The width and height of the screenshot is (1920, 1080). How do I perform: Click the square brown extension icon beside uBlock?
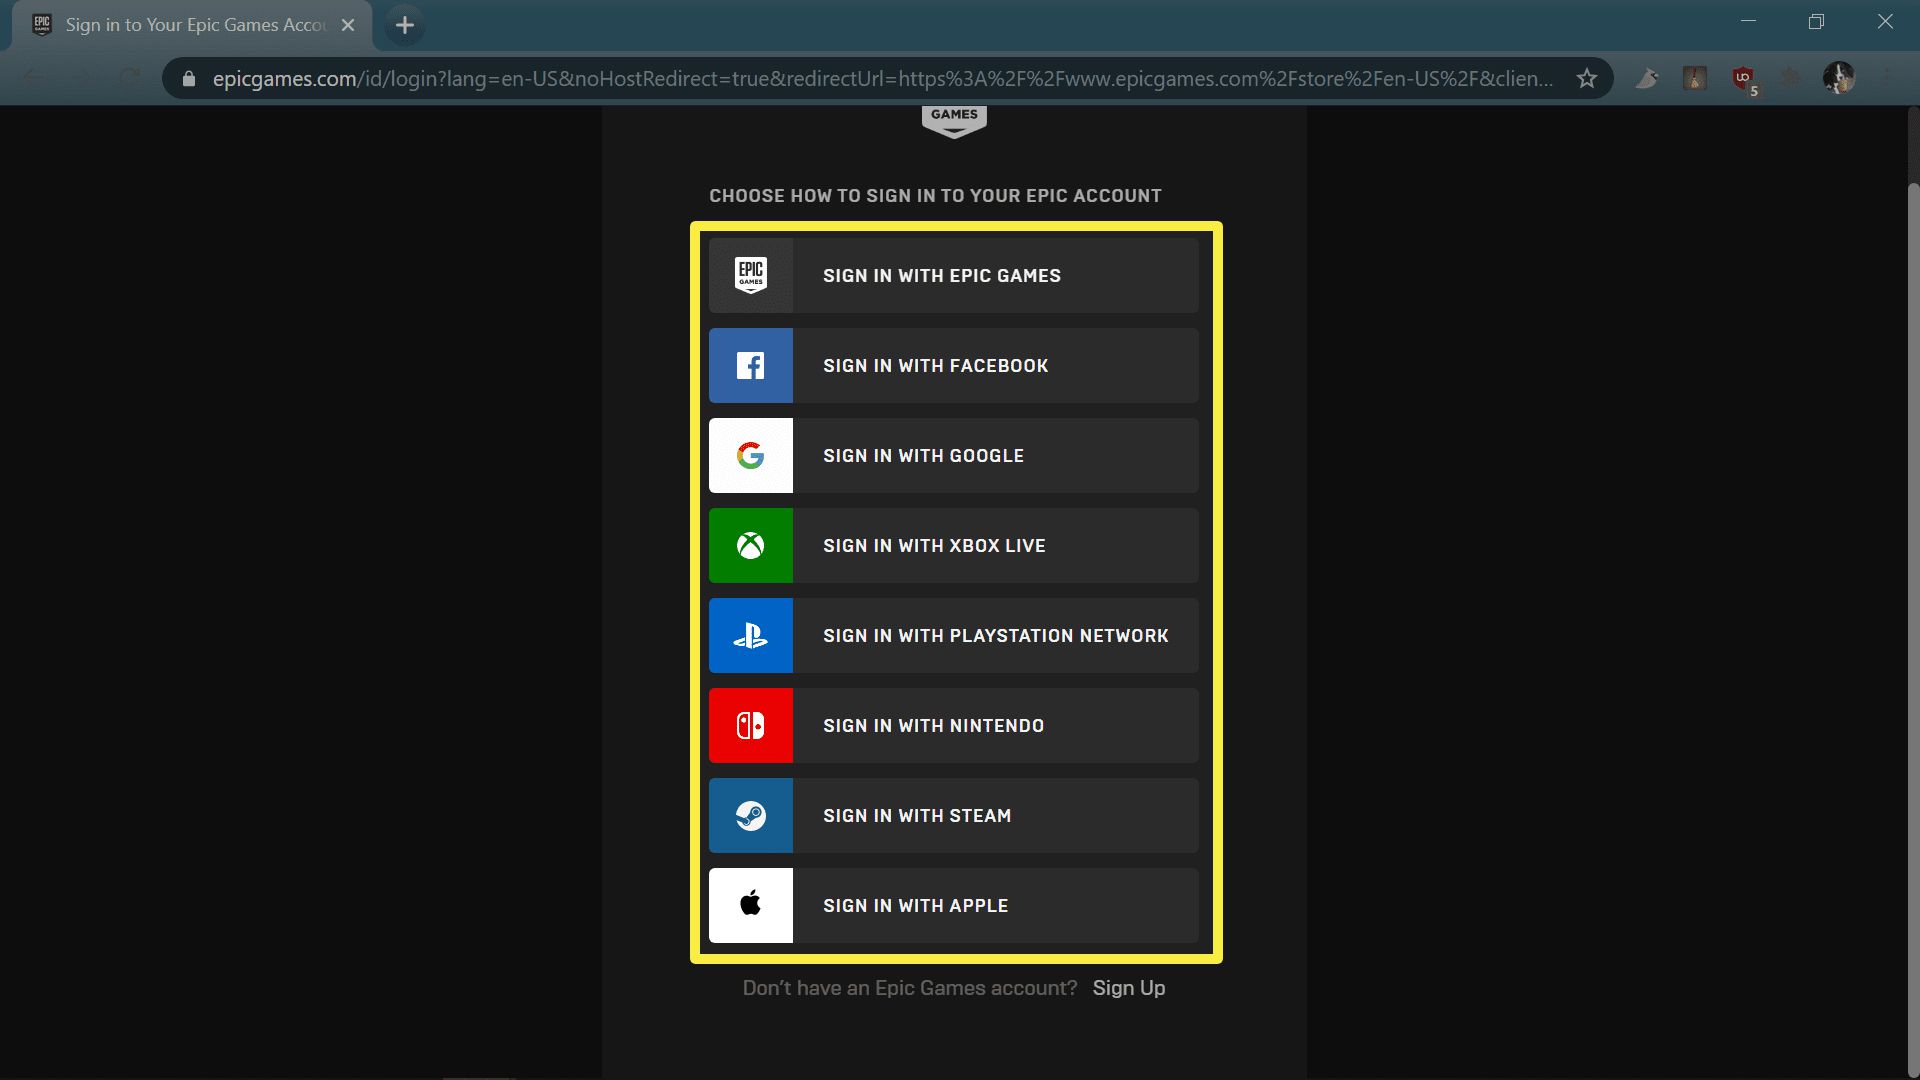pyautogui.click(x=1695, y=78)
